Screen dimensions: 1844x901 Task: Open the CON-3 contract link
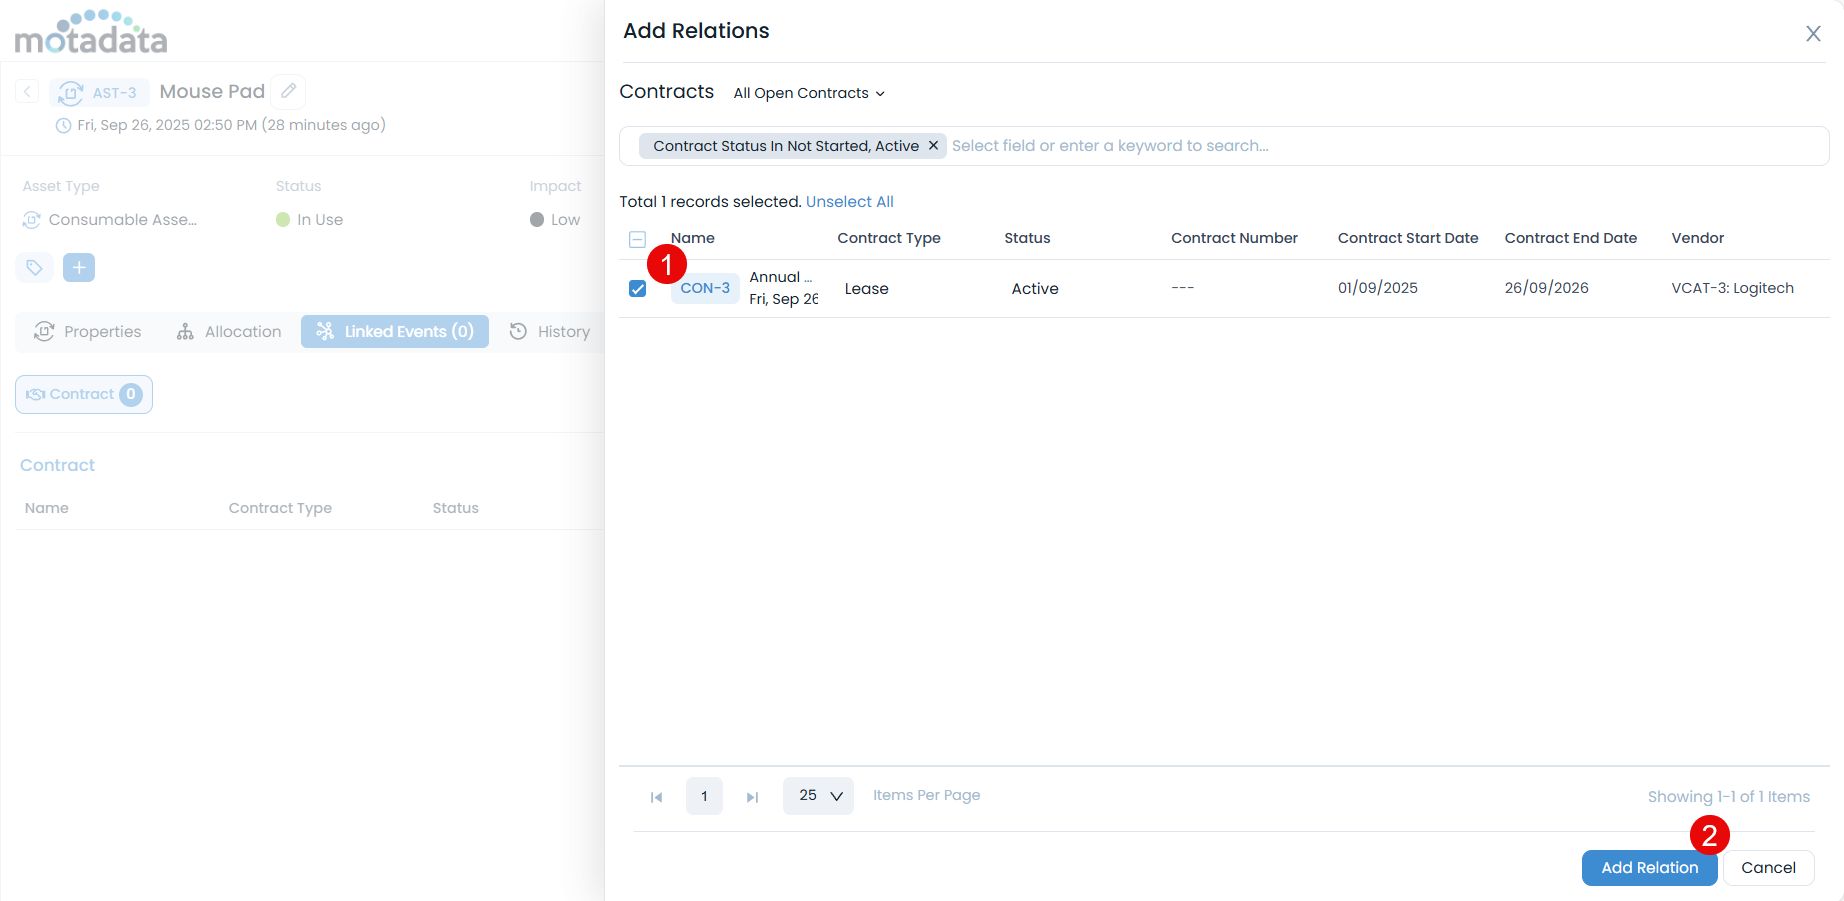click(705, 288)
